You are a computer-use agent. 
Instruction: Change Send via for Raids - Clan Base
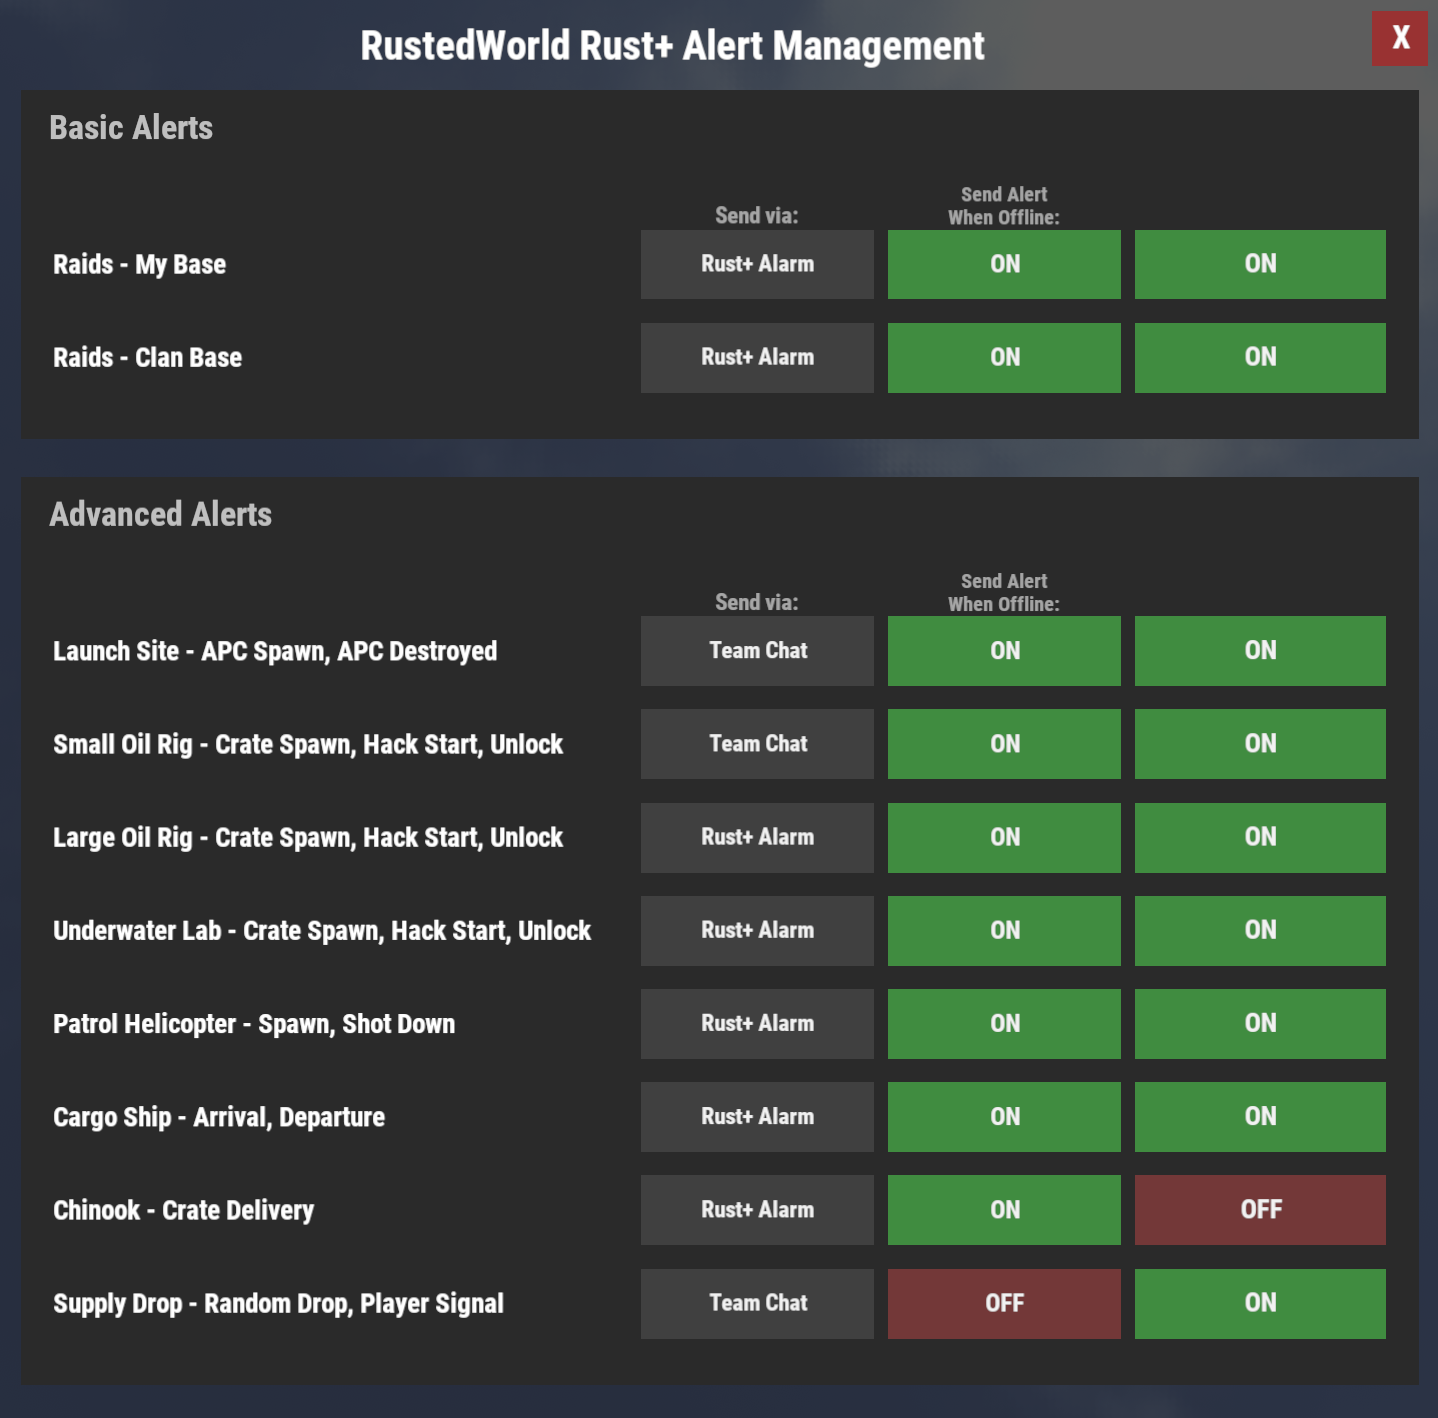(x=757, y=358)
